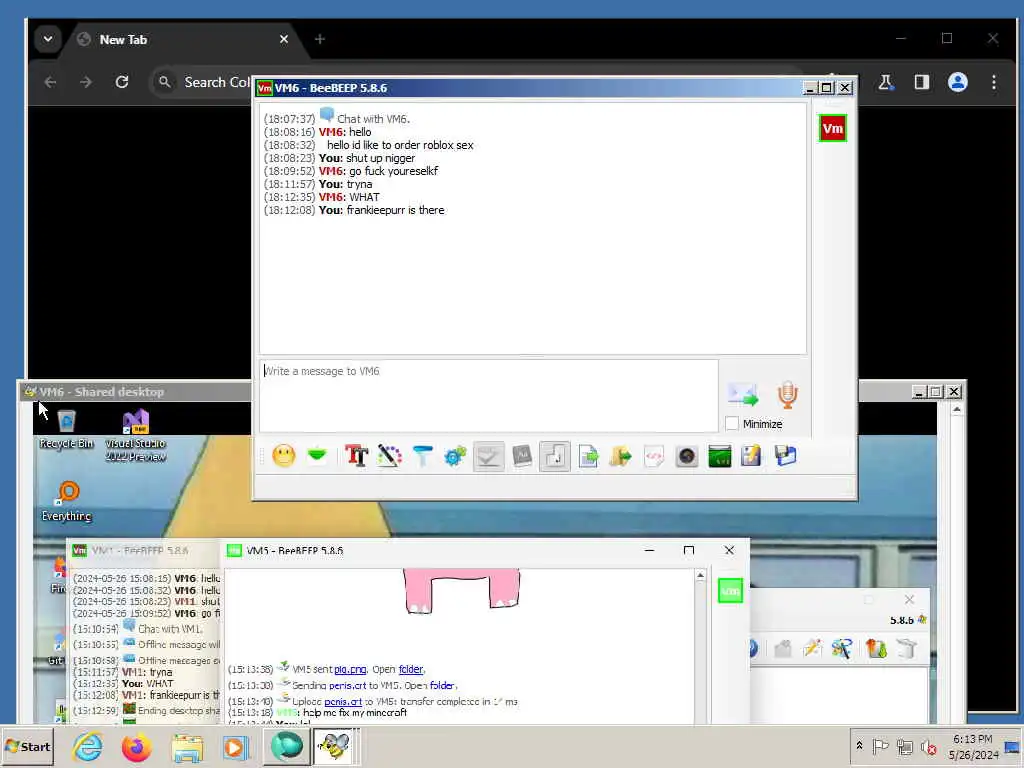
Task: Toggle Chrome side panel icon
Action: (x=921, y=82)
